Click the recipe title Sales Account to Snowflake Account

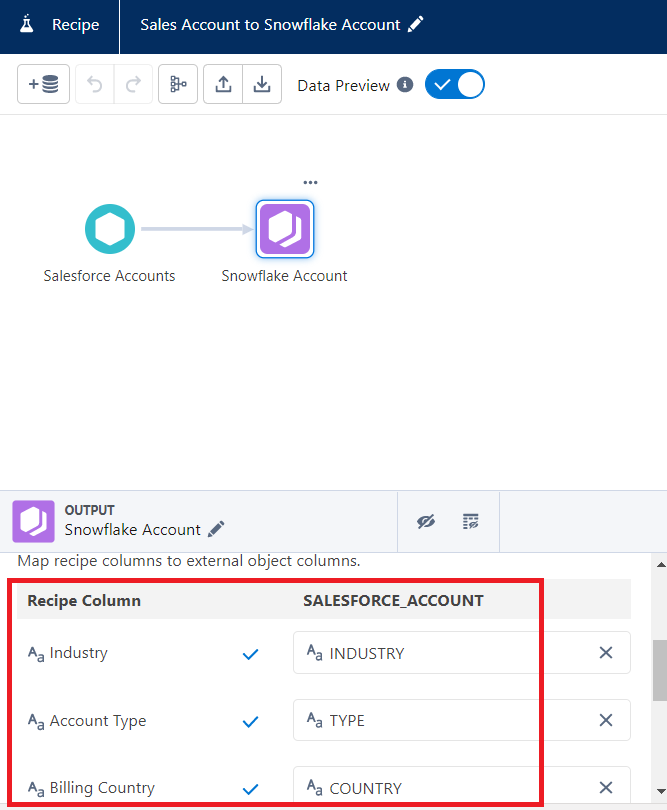coord(270,24)
